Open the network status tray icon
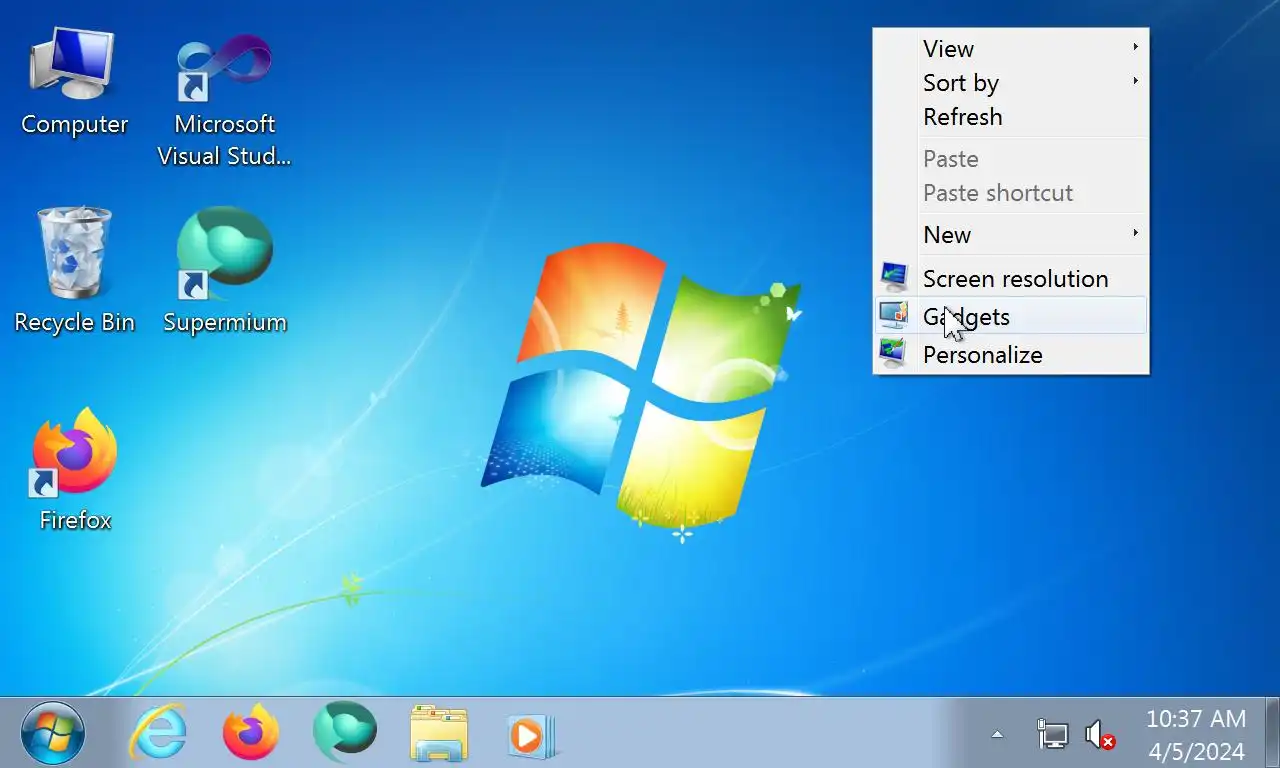This screenshot has height=768, width=1280. click(1053, 736)
